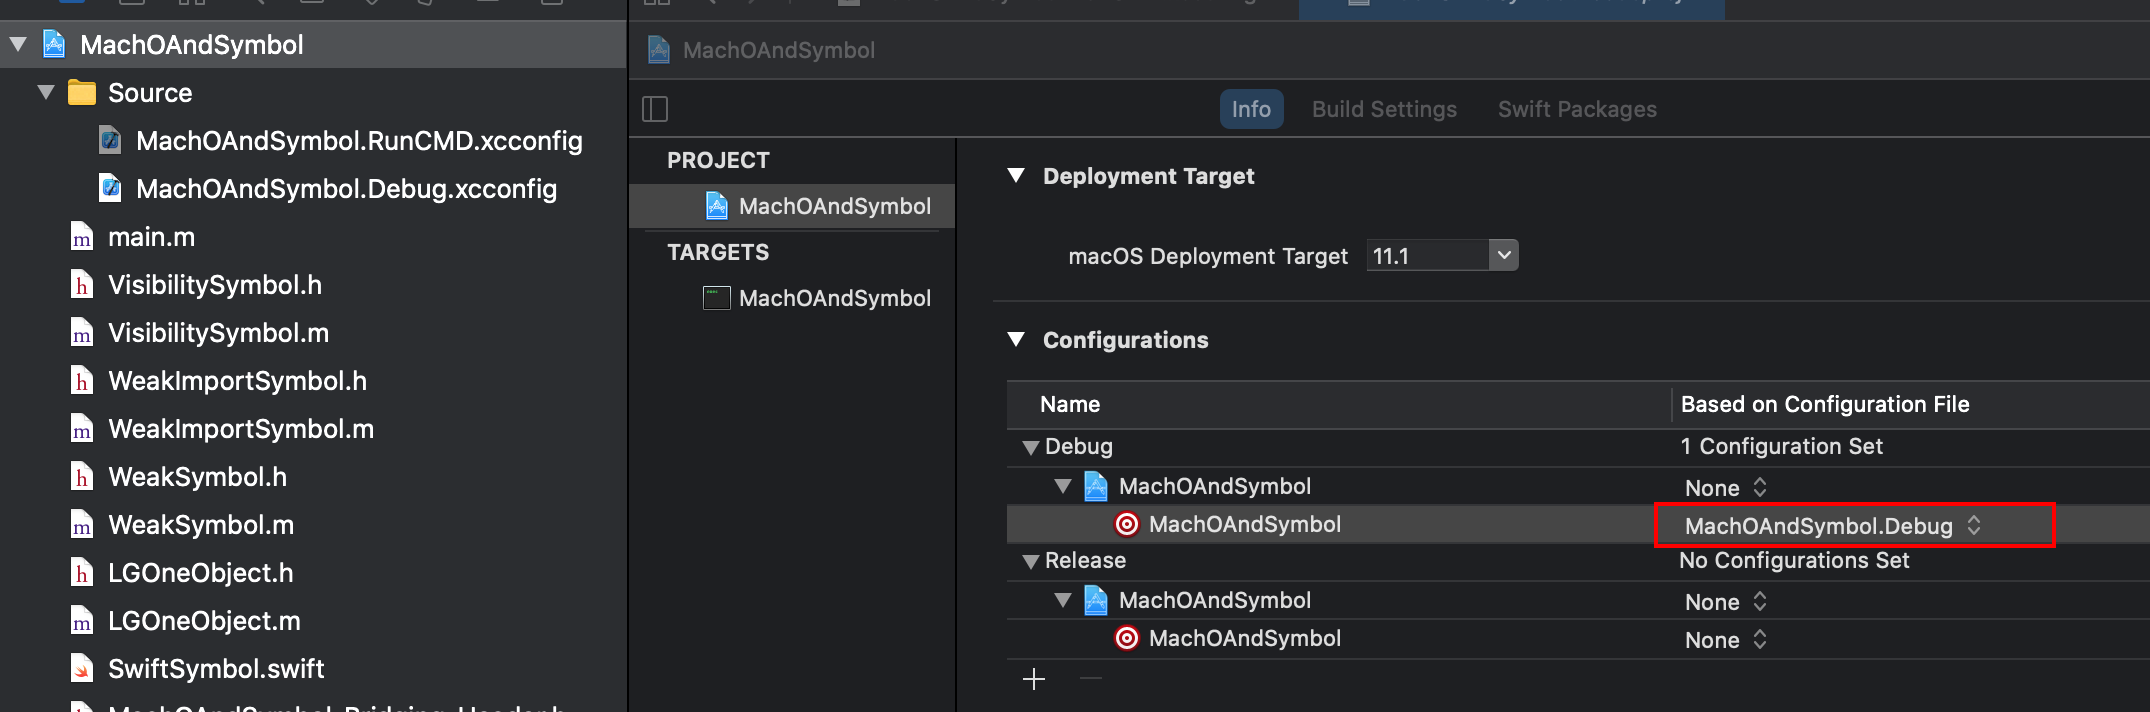This screenshot has width=2150, height=712.
Task: Open config file popup for Debug project row
Action: 1726,488
